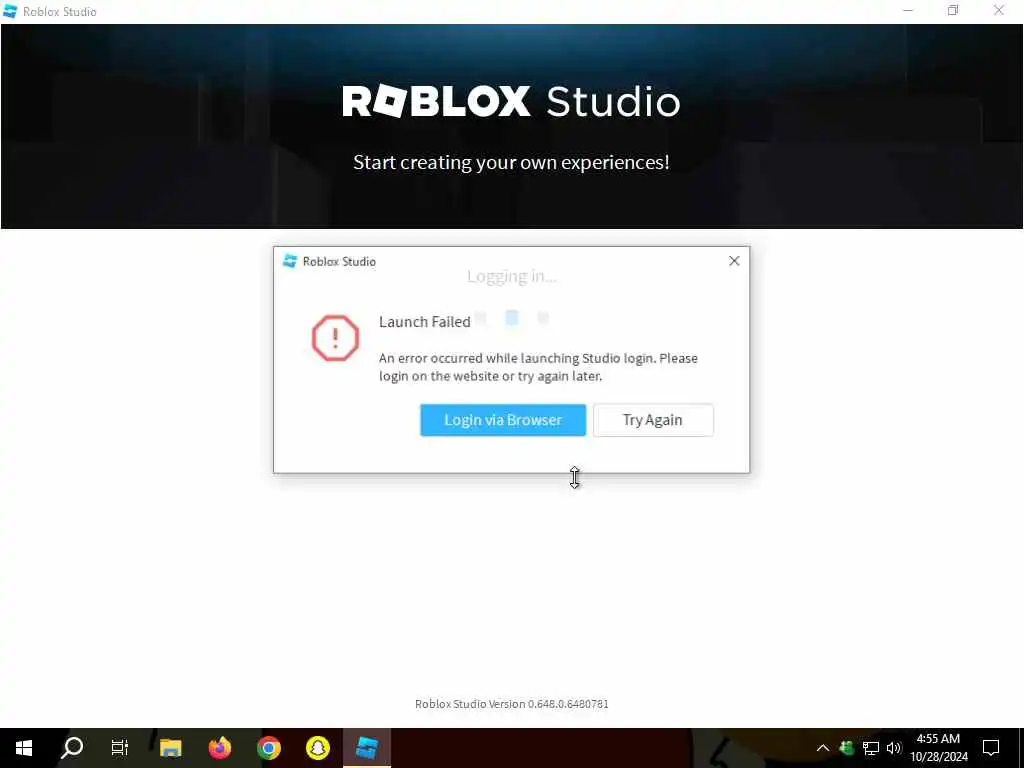
Task: Open Task View on taskbar
Action: pos(120,748)
